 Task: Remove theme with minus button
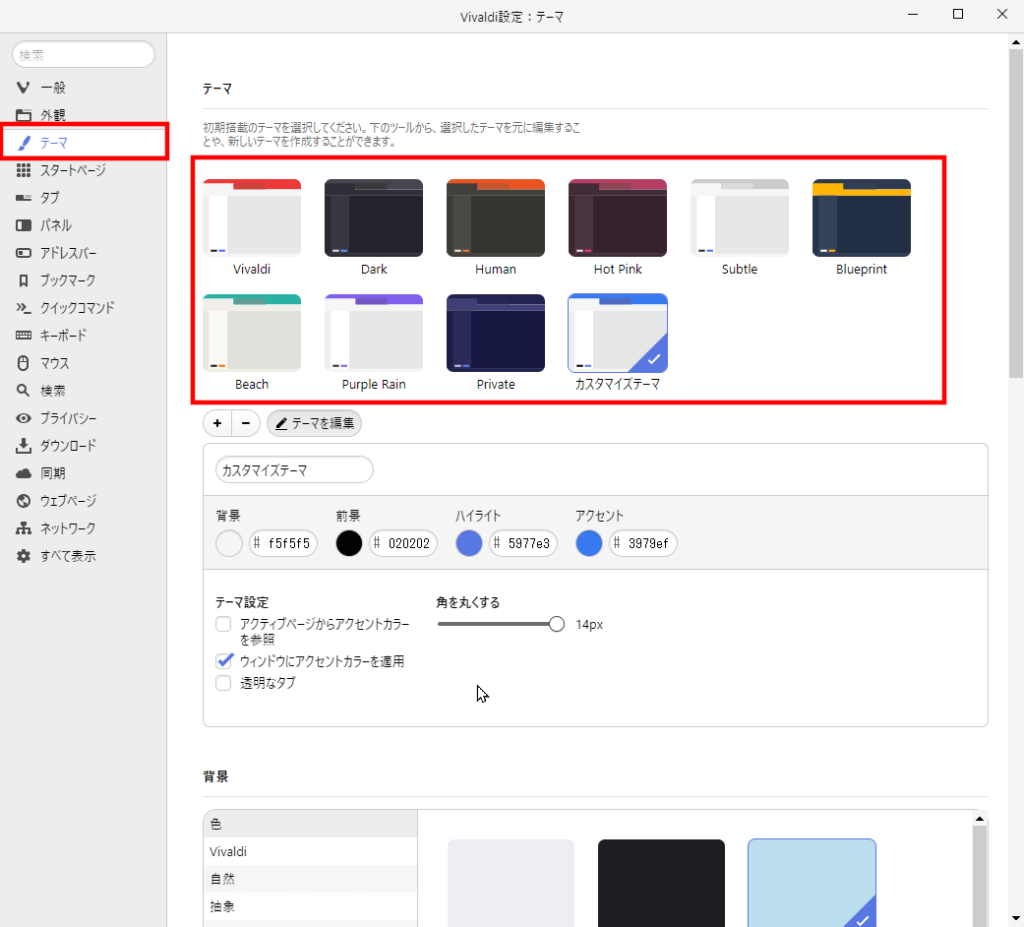(x=246, y=423)
